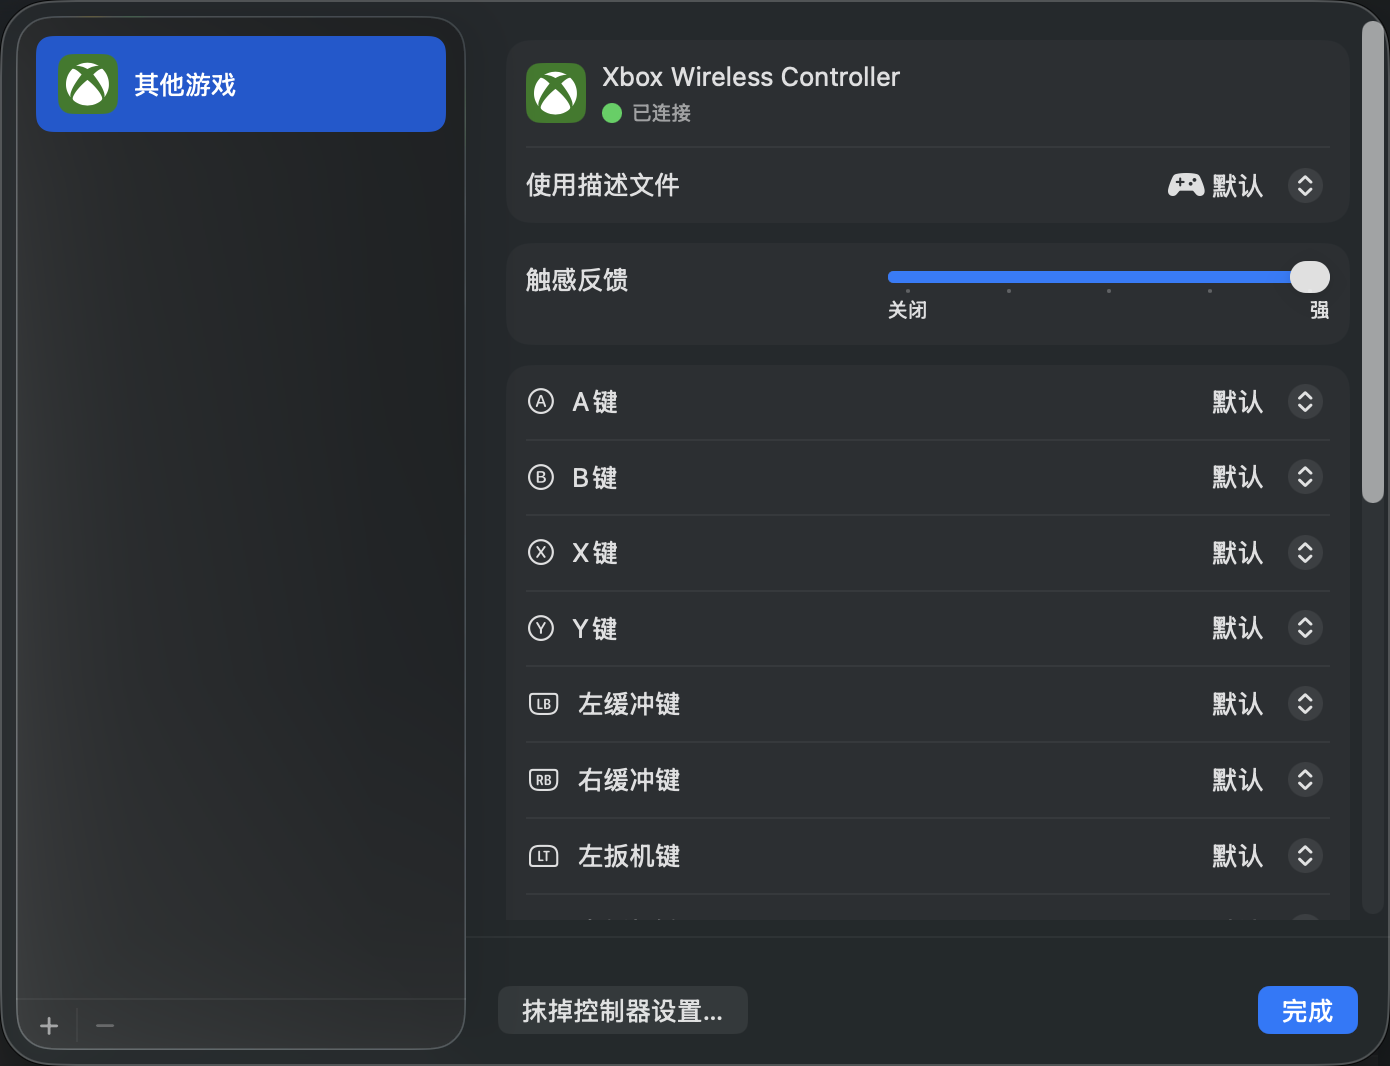Click the circled X button icon
This screenshot has width=1390, height=1066.
point(541,553)
